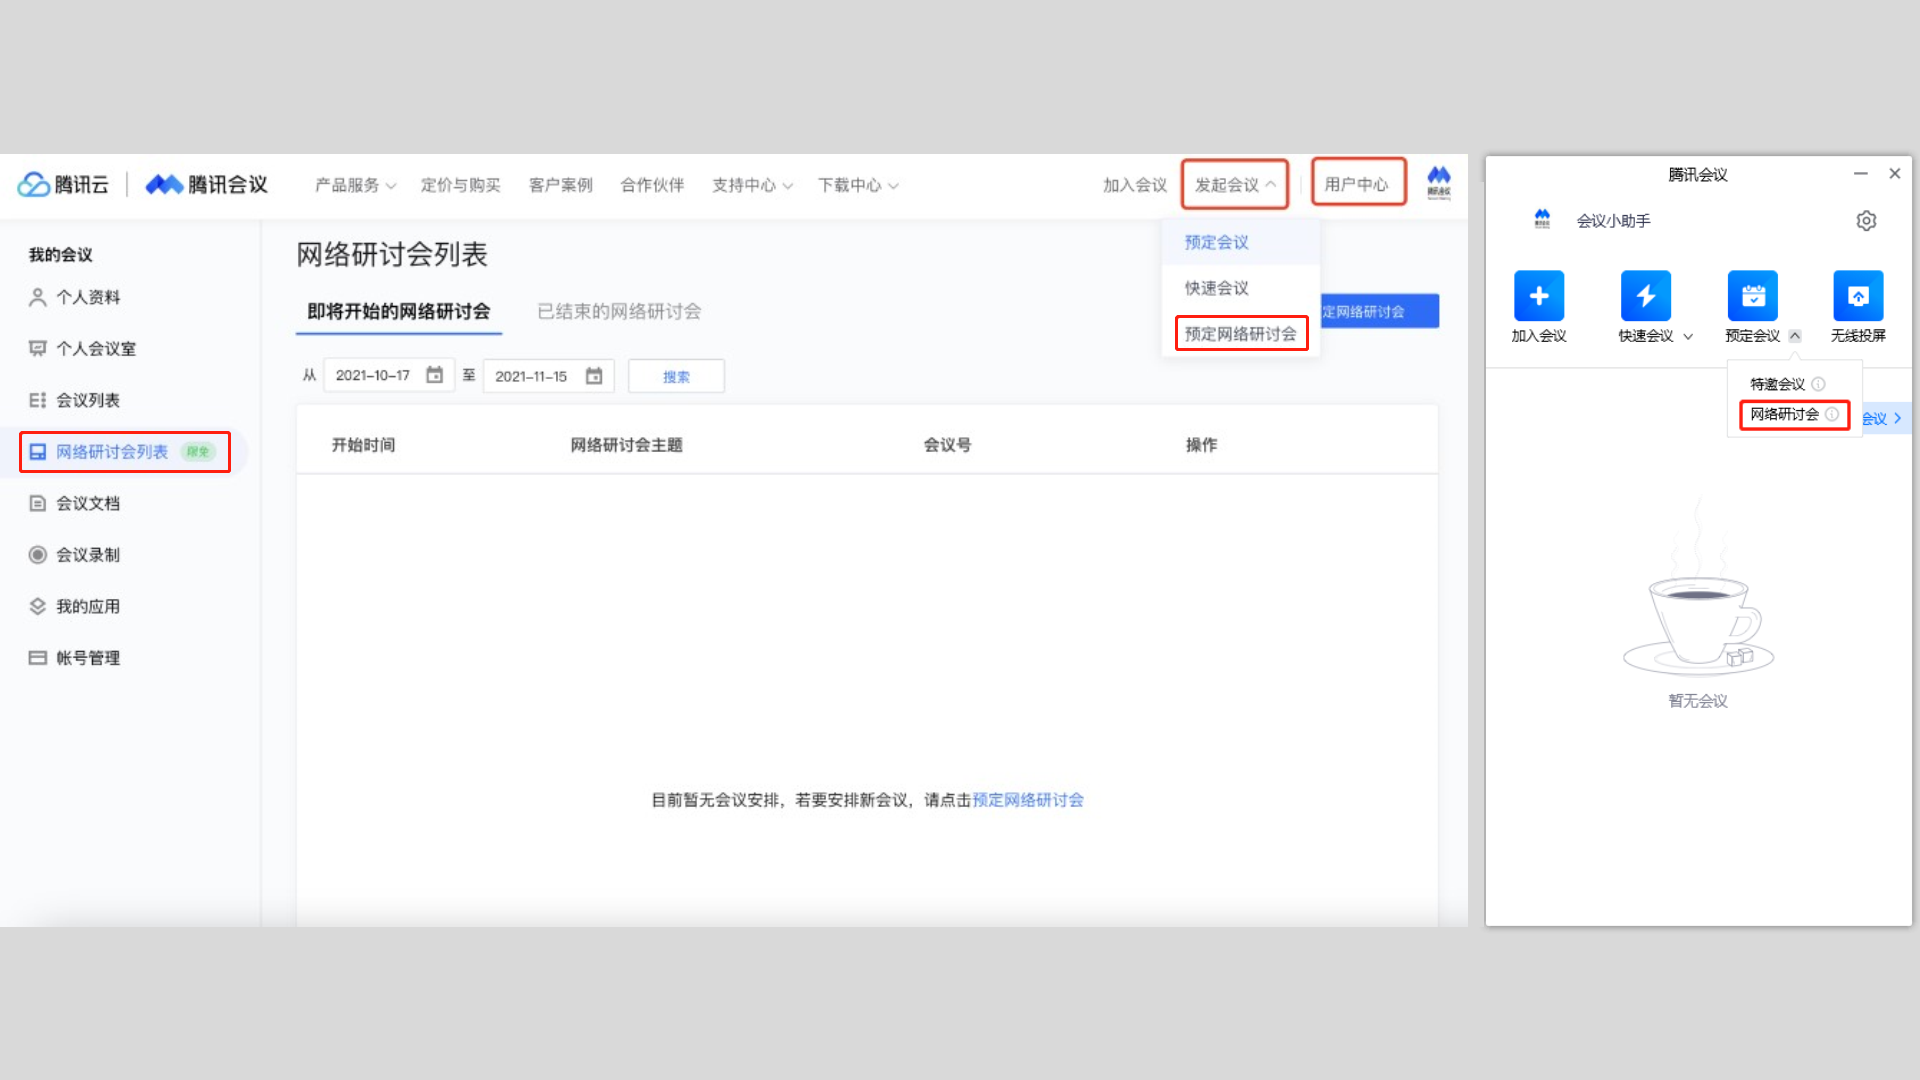
Task: Click the start date field 2021-10-17
Action: [389, 375]
